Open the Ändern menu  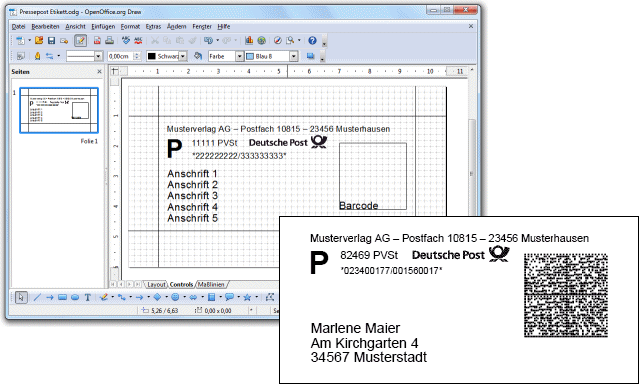pos(176,26)
